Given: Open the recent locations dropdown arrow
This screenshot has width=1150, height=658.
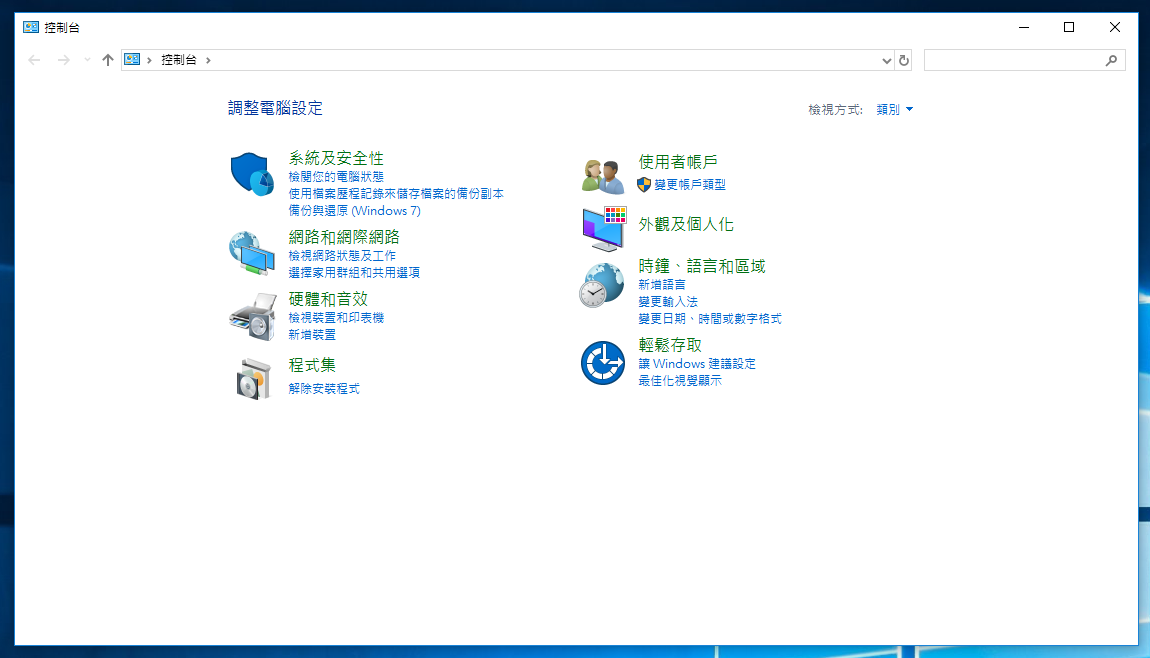Looking at the screenshot, I should tap(87, 60).
